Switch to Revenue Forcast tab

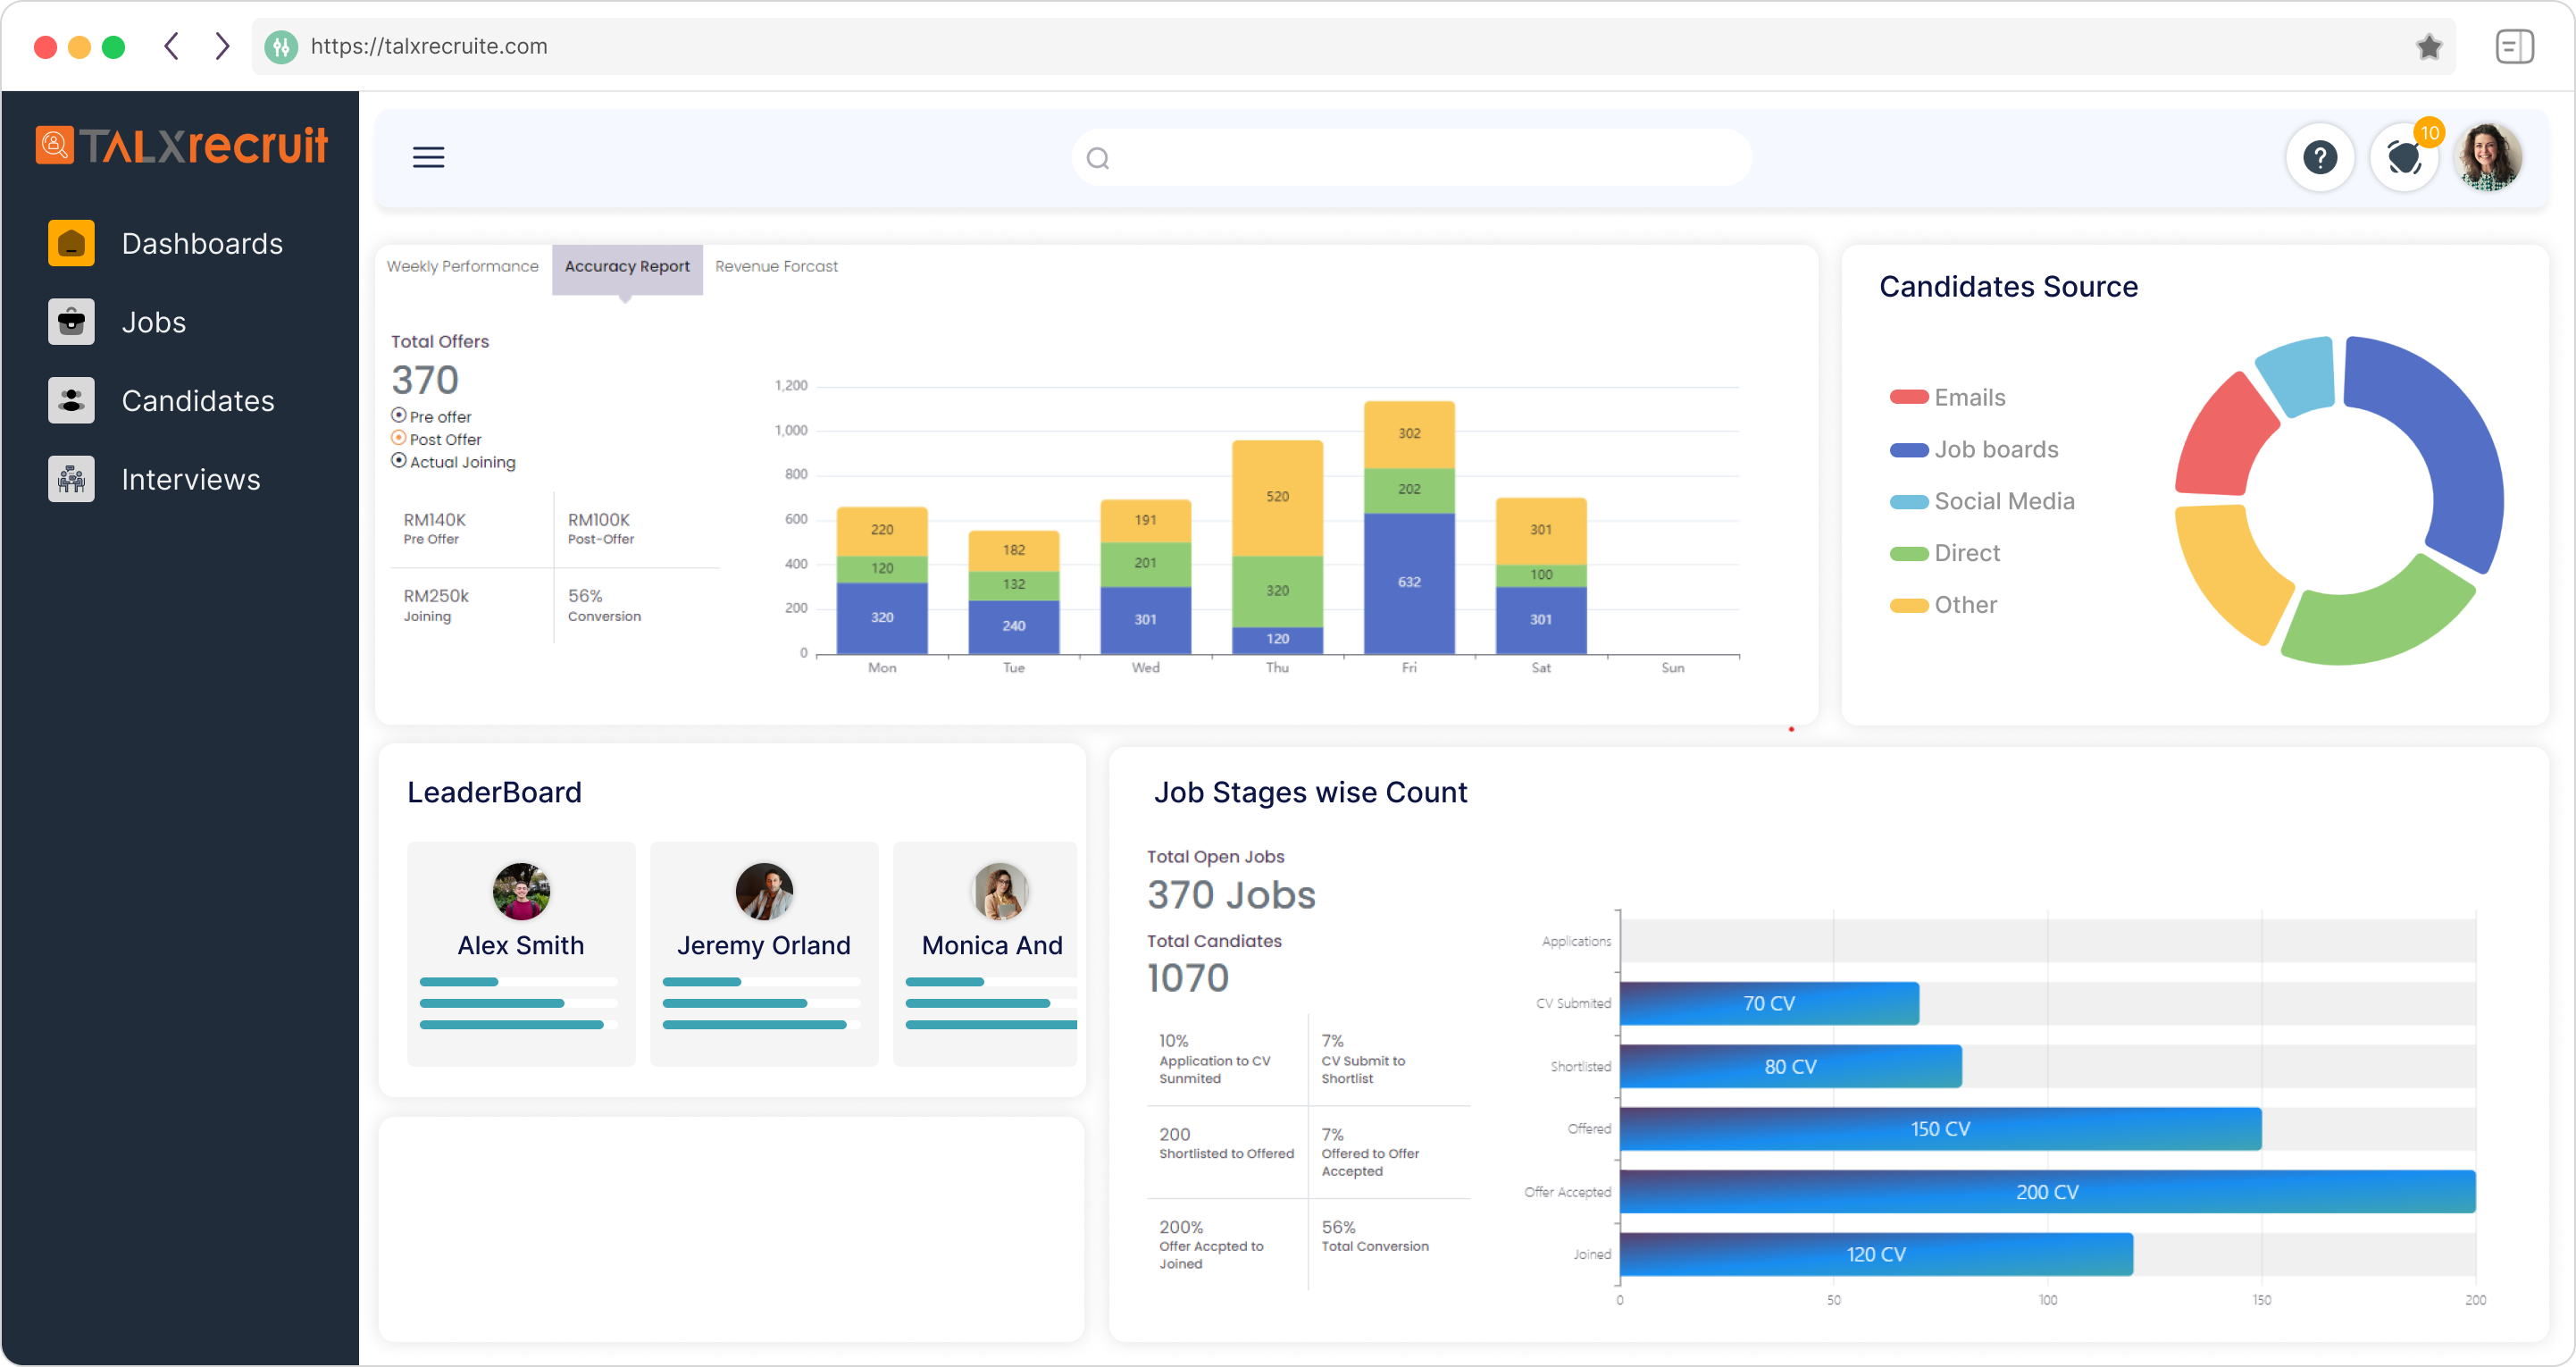[776, 266]
